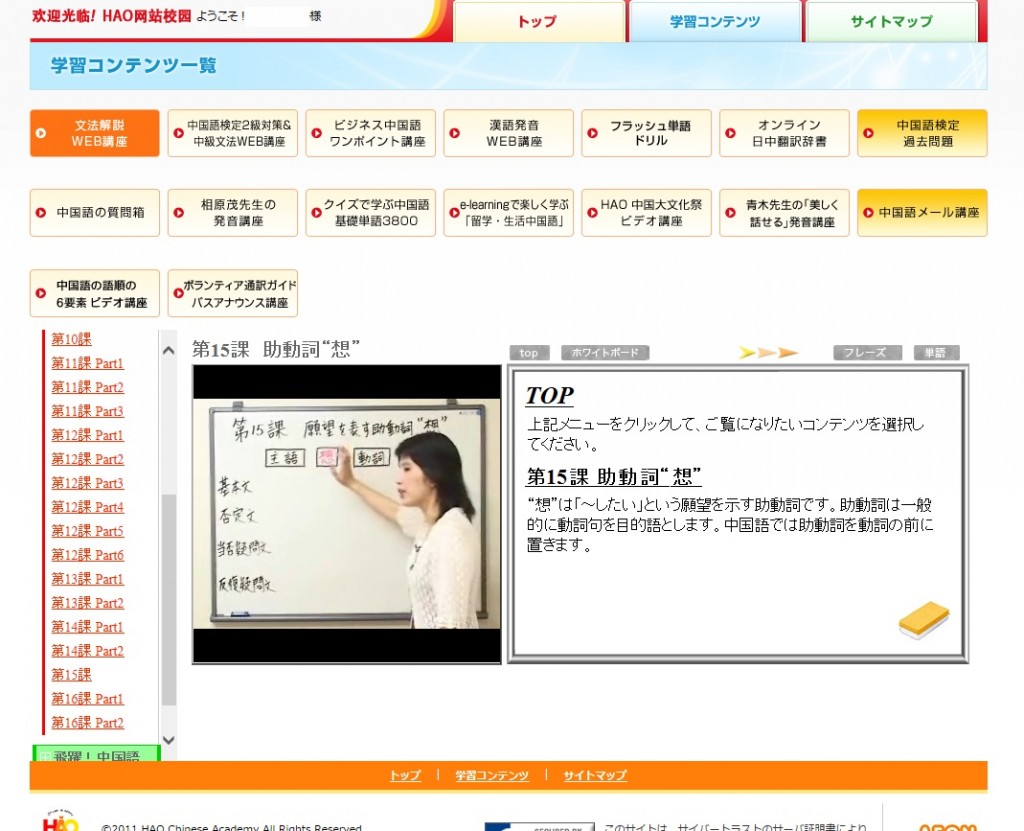
Task: Open フラッシュ単語ドリル
Action: [646, 133]
